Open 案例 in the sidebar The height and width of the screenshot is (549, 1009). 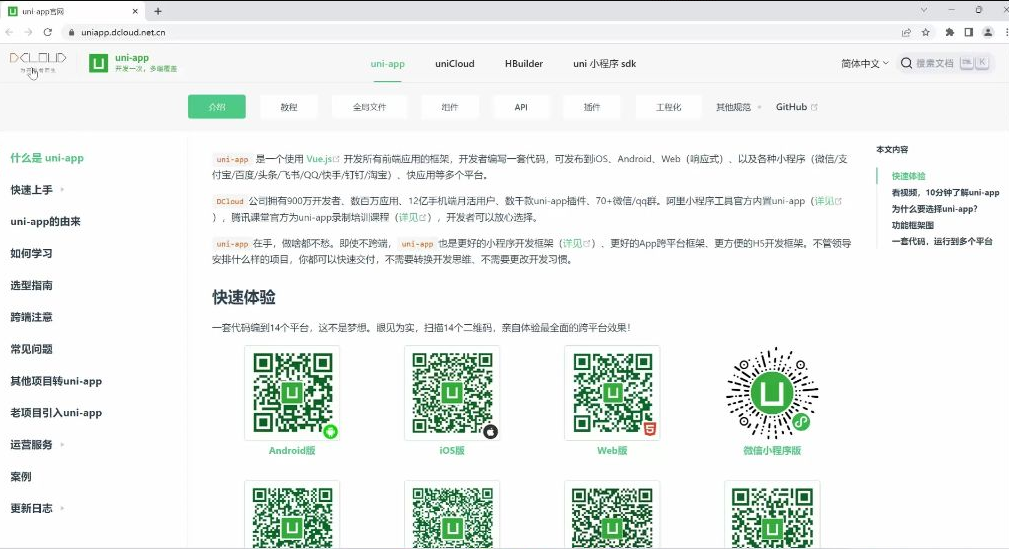click(21, 477)
